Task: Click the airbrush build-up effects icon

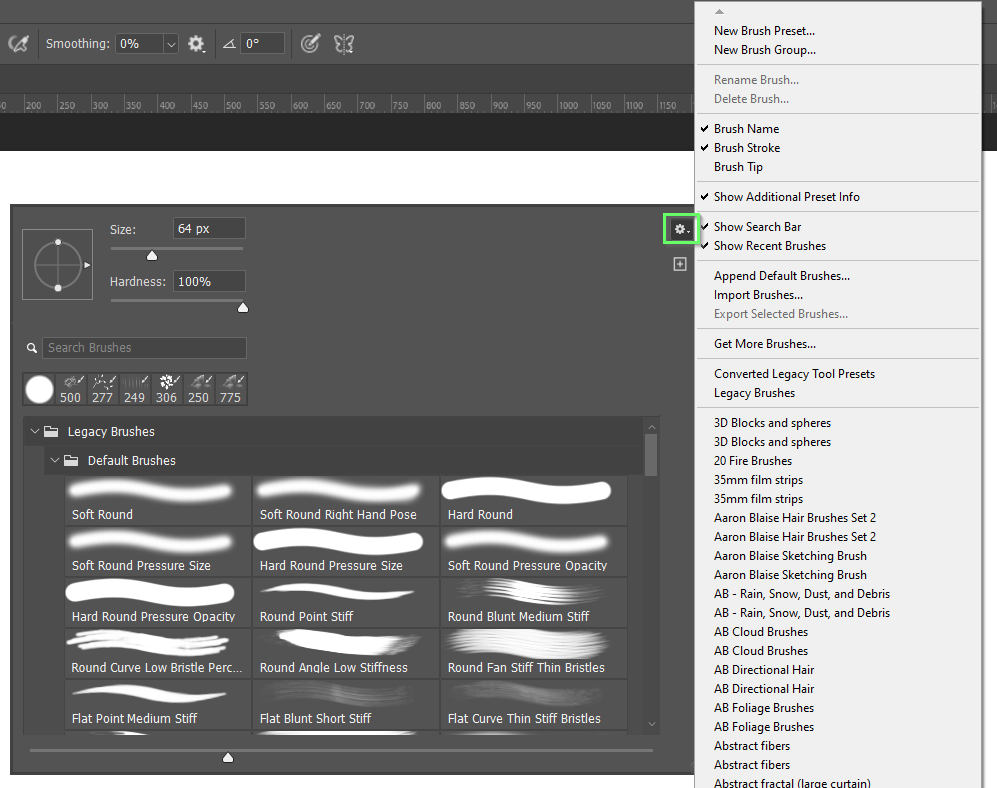Action: coord(17,44)
